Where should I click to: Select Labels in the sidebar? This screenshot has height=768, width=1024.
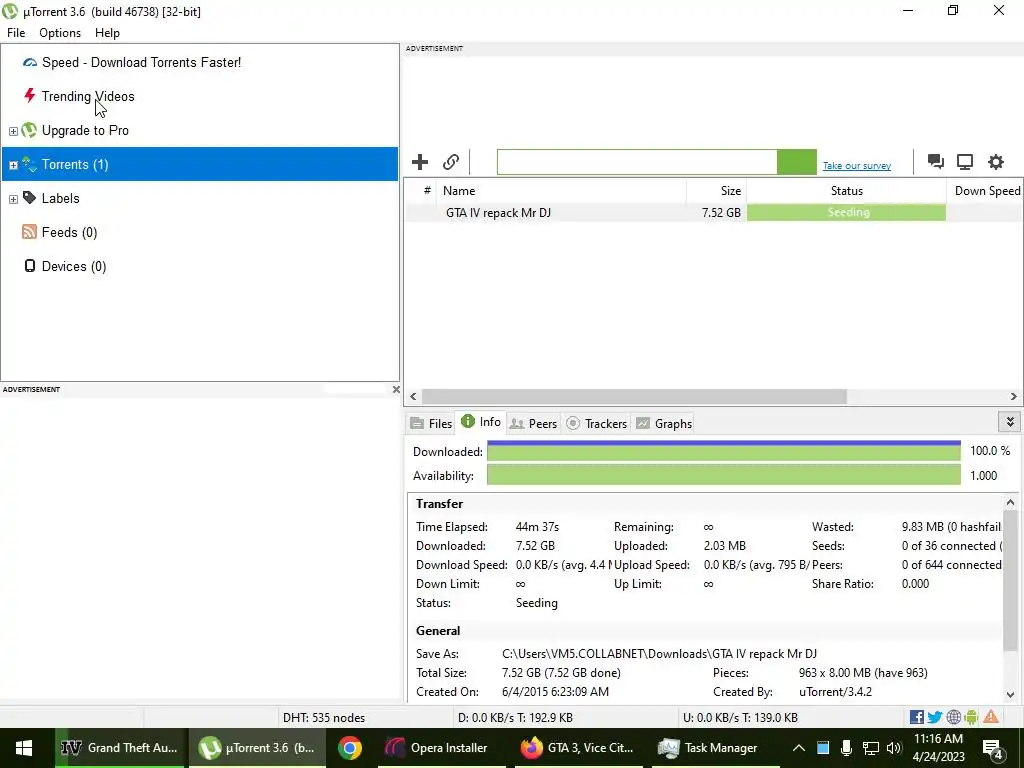61,199
